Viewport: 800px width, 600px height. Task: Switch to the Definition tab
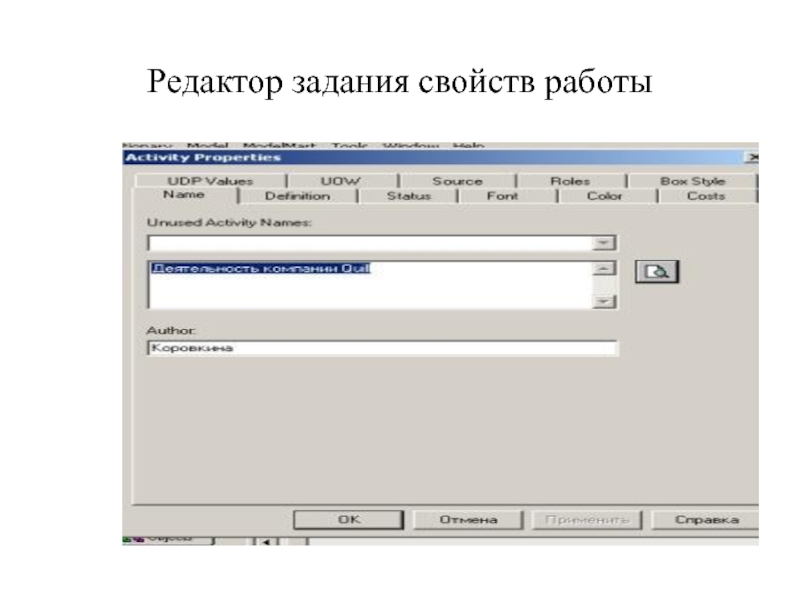[x=297, y=196]
